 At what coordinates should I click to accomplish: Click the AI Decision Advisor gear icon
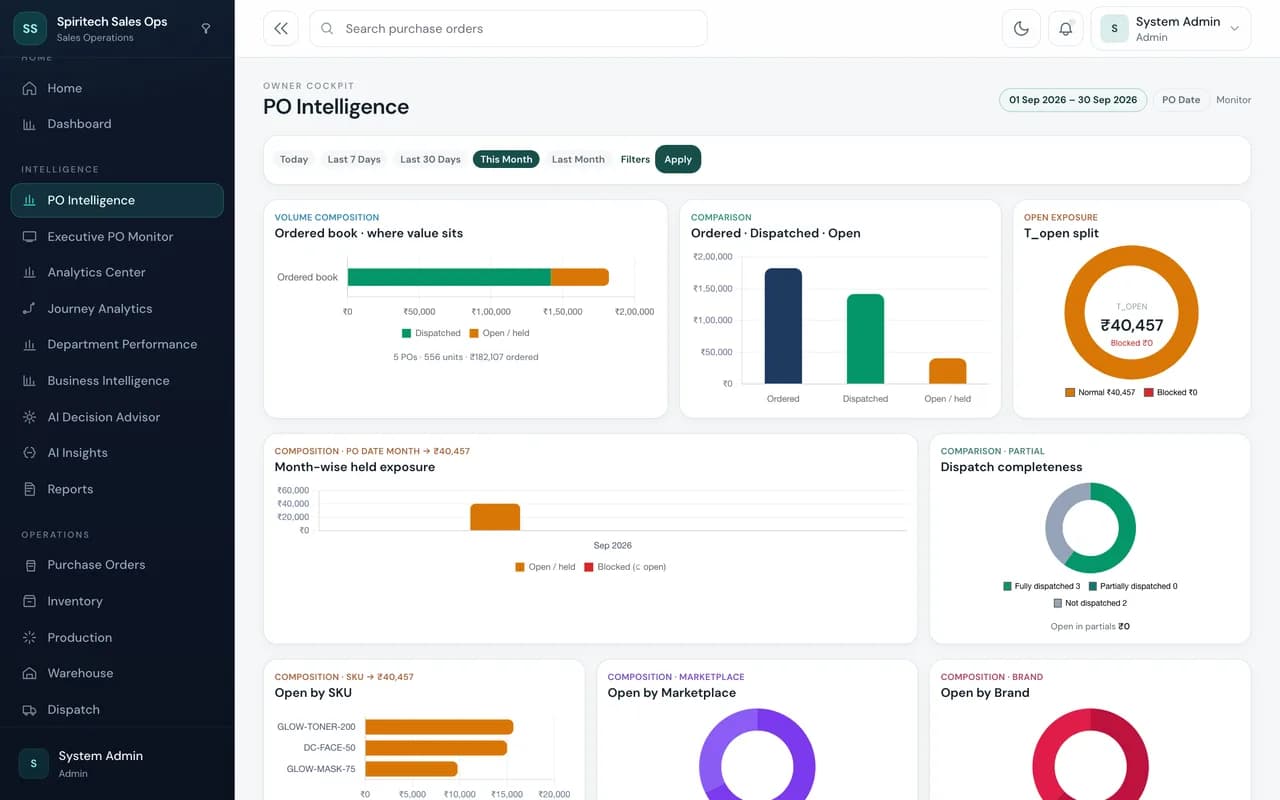(x=29, y=417)
